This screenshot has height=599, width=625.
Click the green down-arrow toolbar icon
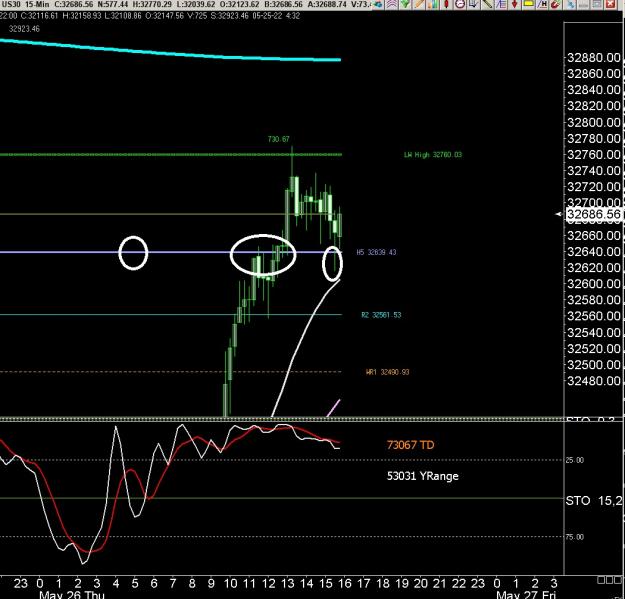[x=405, y=4]
